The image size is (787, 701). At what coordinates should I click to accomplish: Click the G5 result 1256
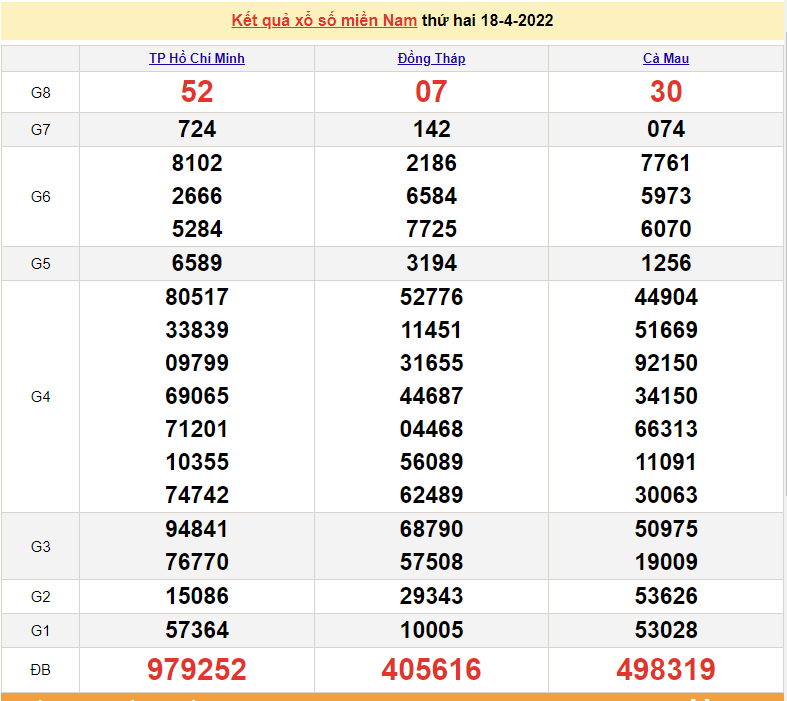point(666,263)
